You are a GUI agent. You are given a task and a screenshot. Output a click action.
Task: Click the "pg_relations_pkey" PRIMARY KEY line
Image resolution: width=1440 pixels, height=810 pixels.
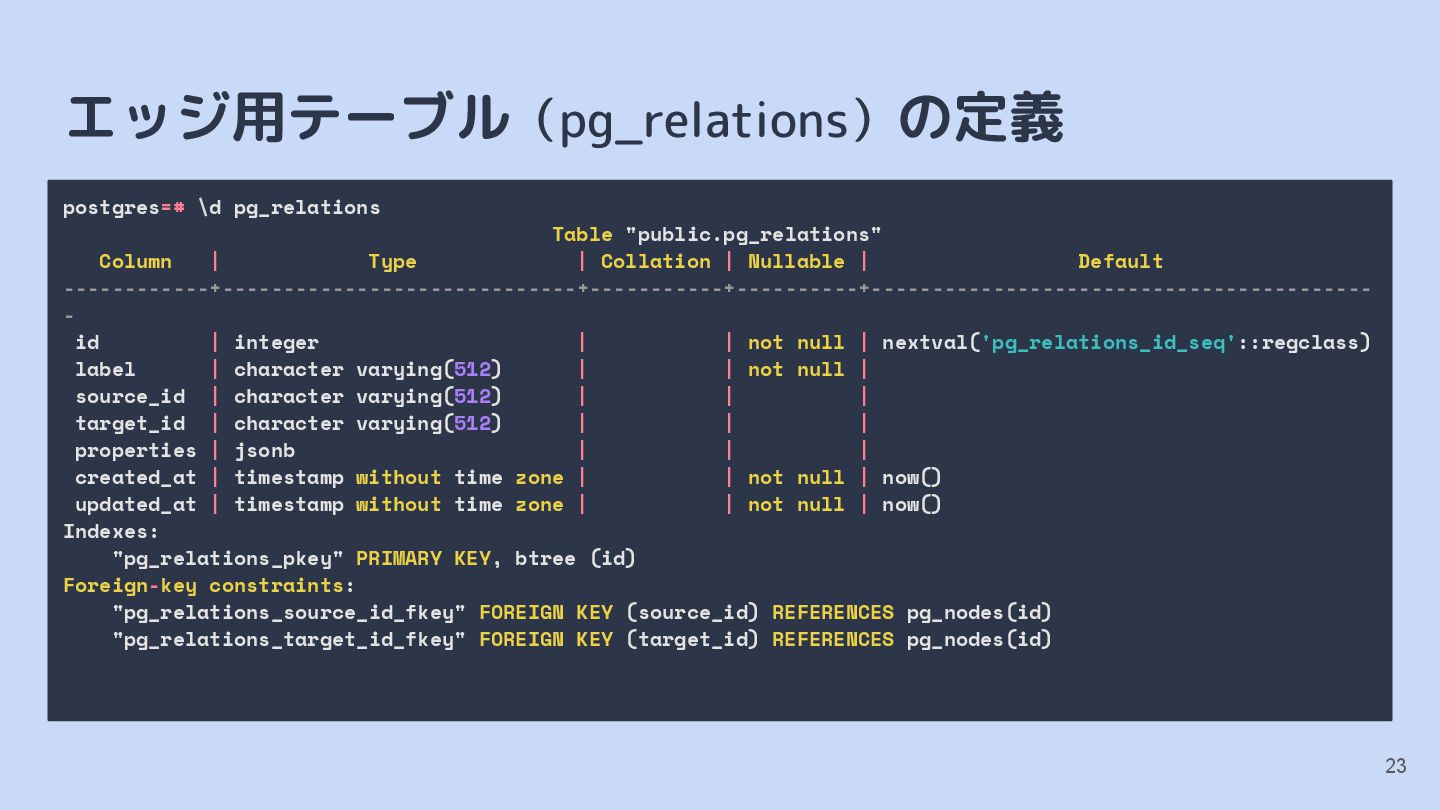click(374, 559)
